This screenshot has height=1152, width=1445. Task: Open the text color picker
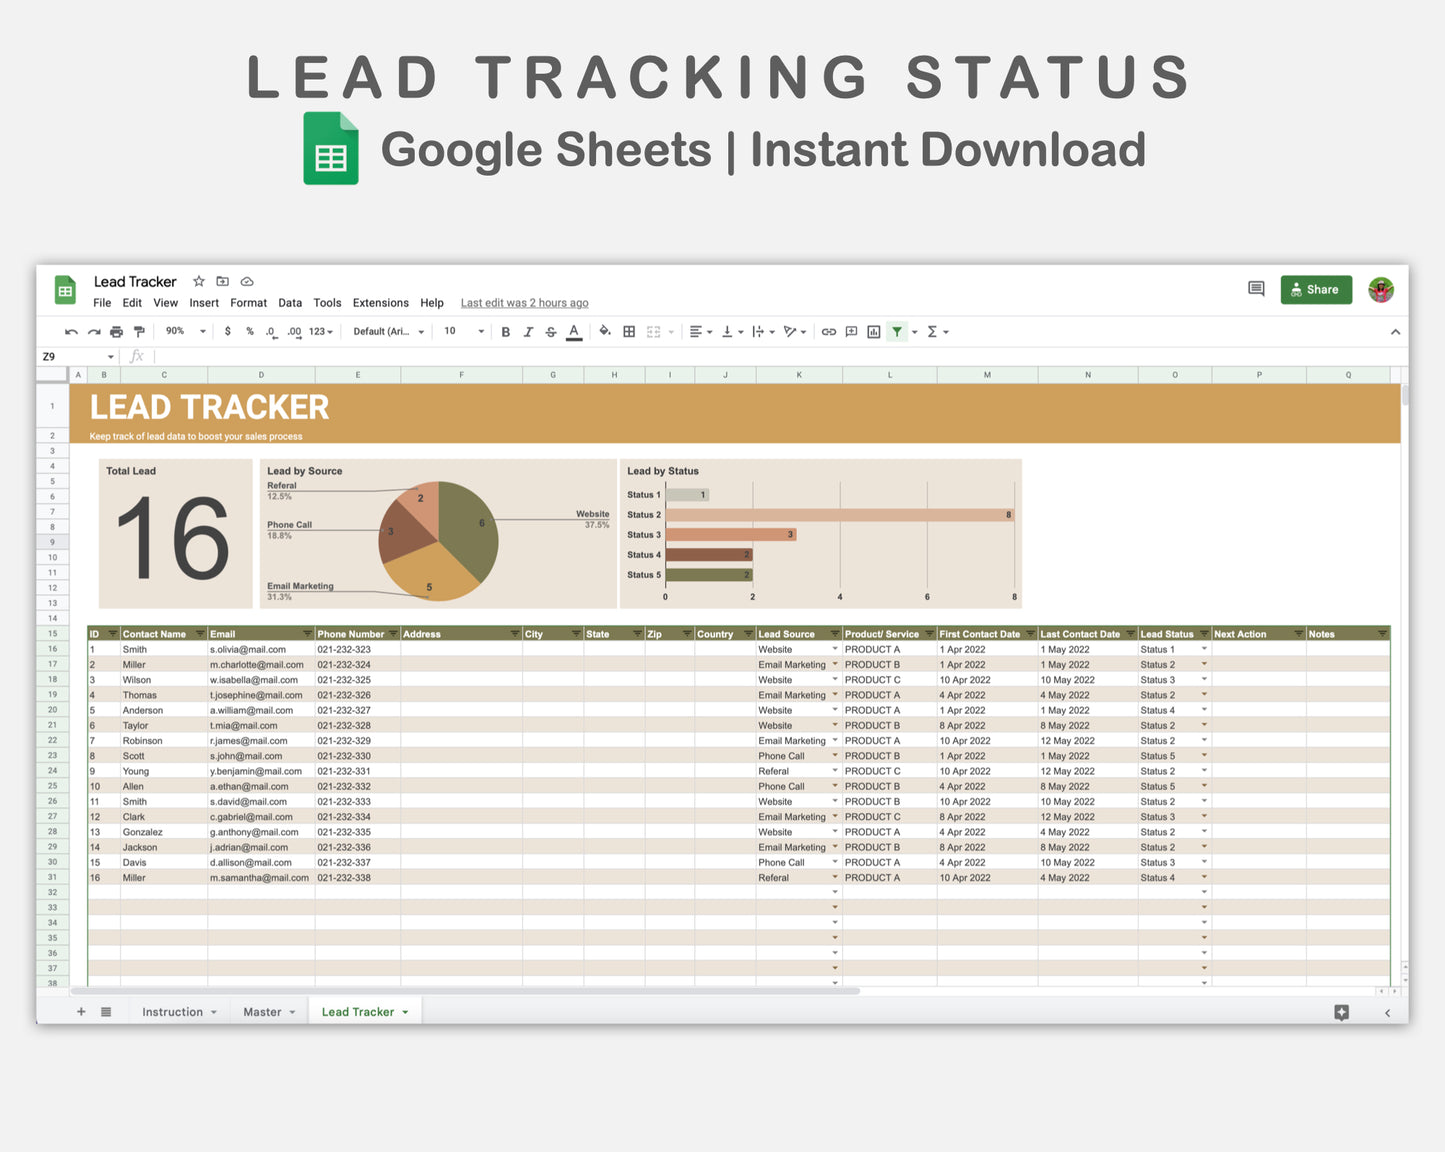click(x=573, y=331)
